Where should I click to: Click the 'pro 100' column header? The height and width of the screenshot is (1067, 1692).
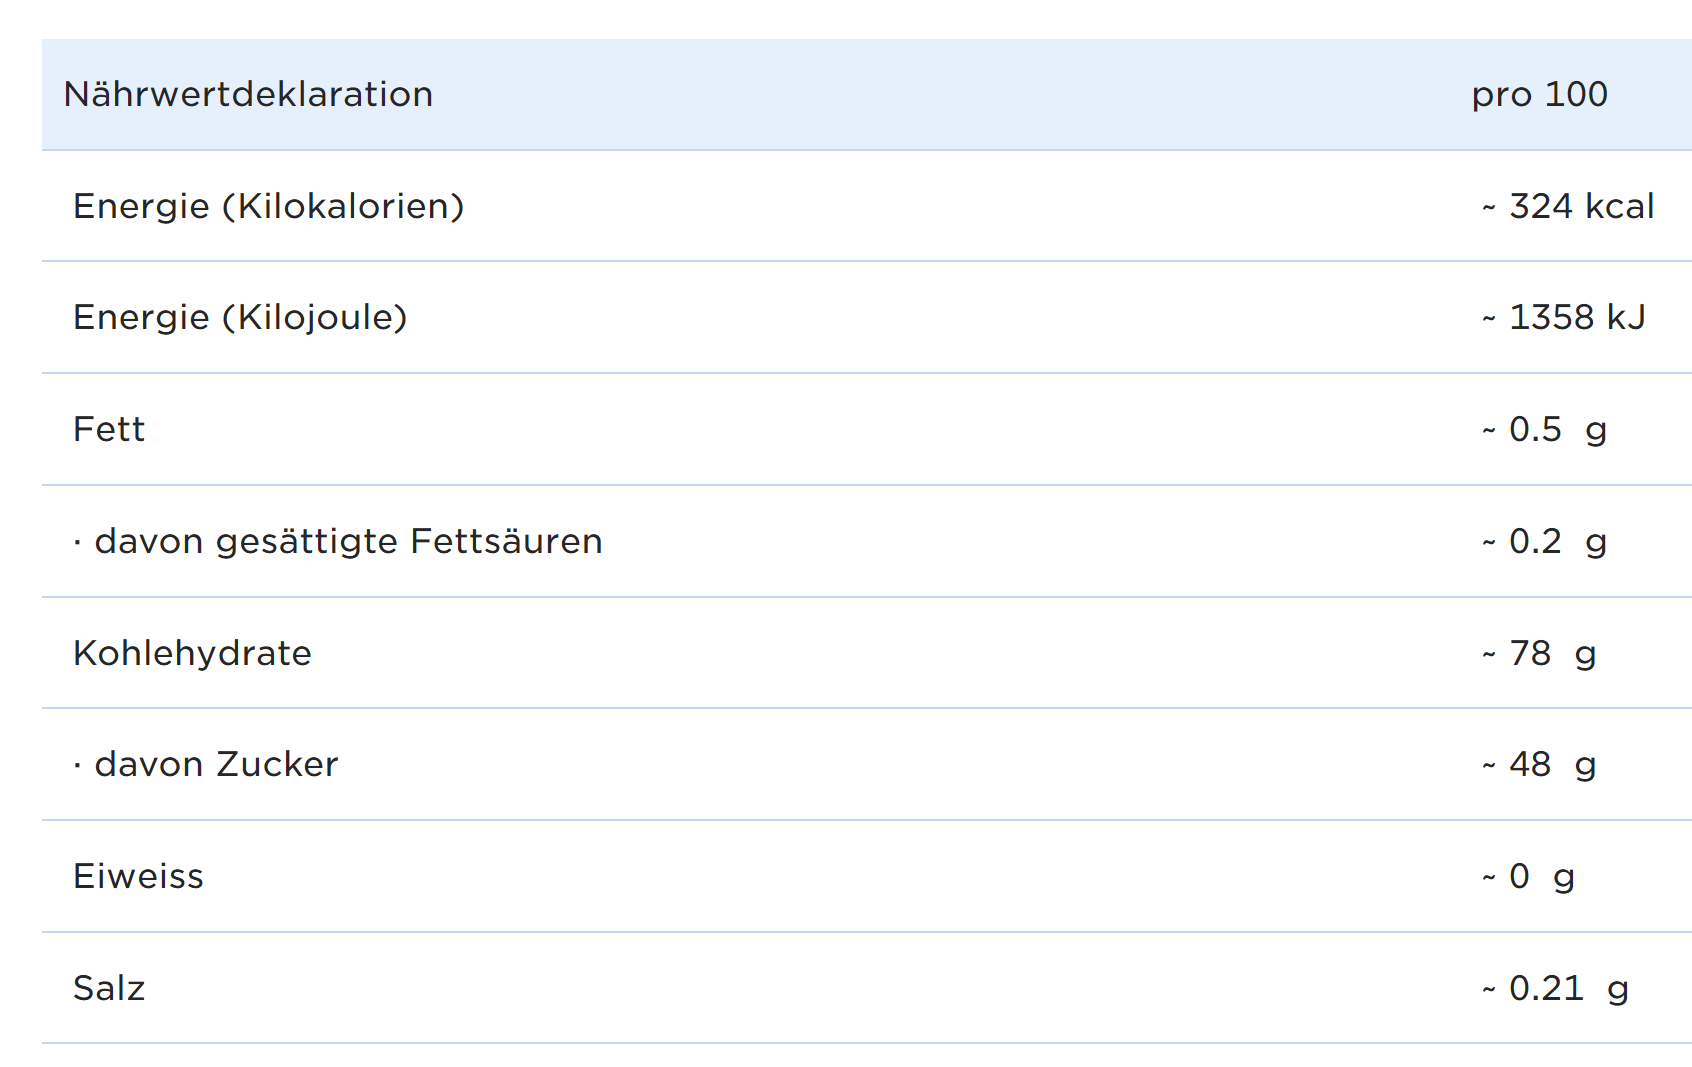[x=1539, y=94]
